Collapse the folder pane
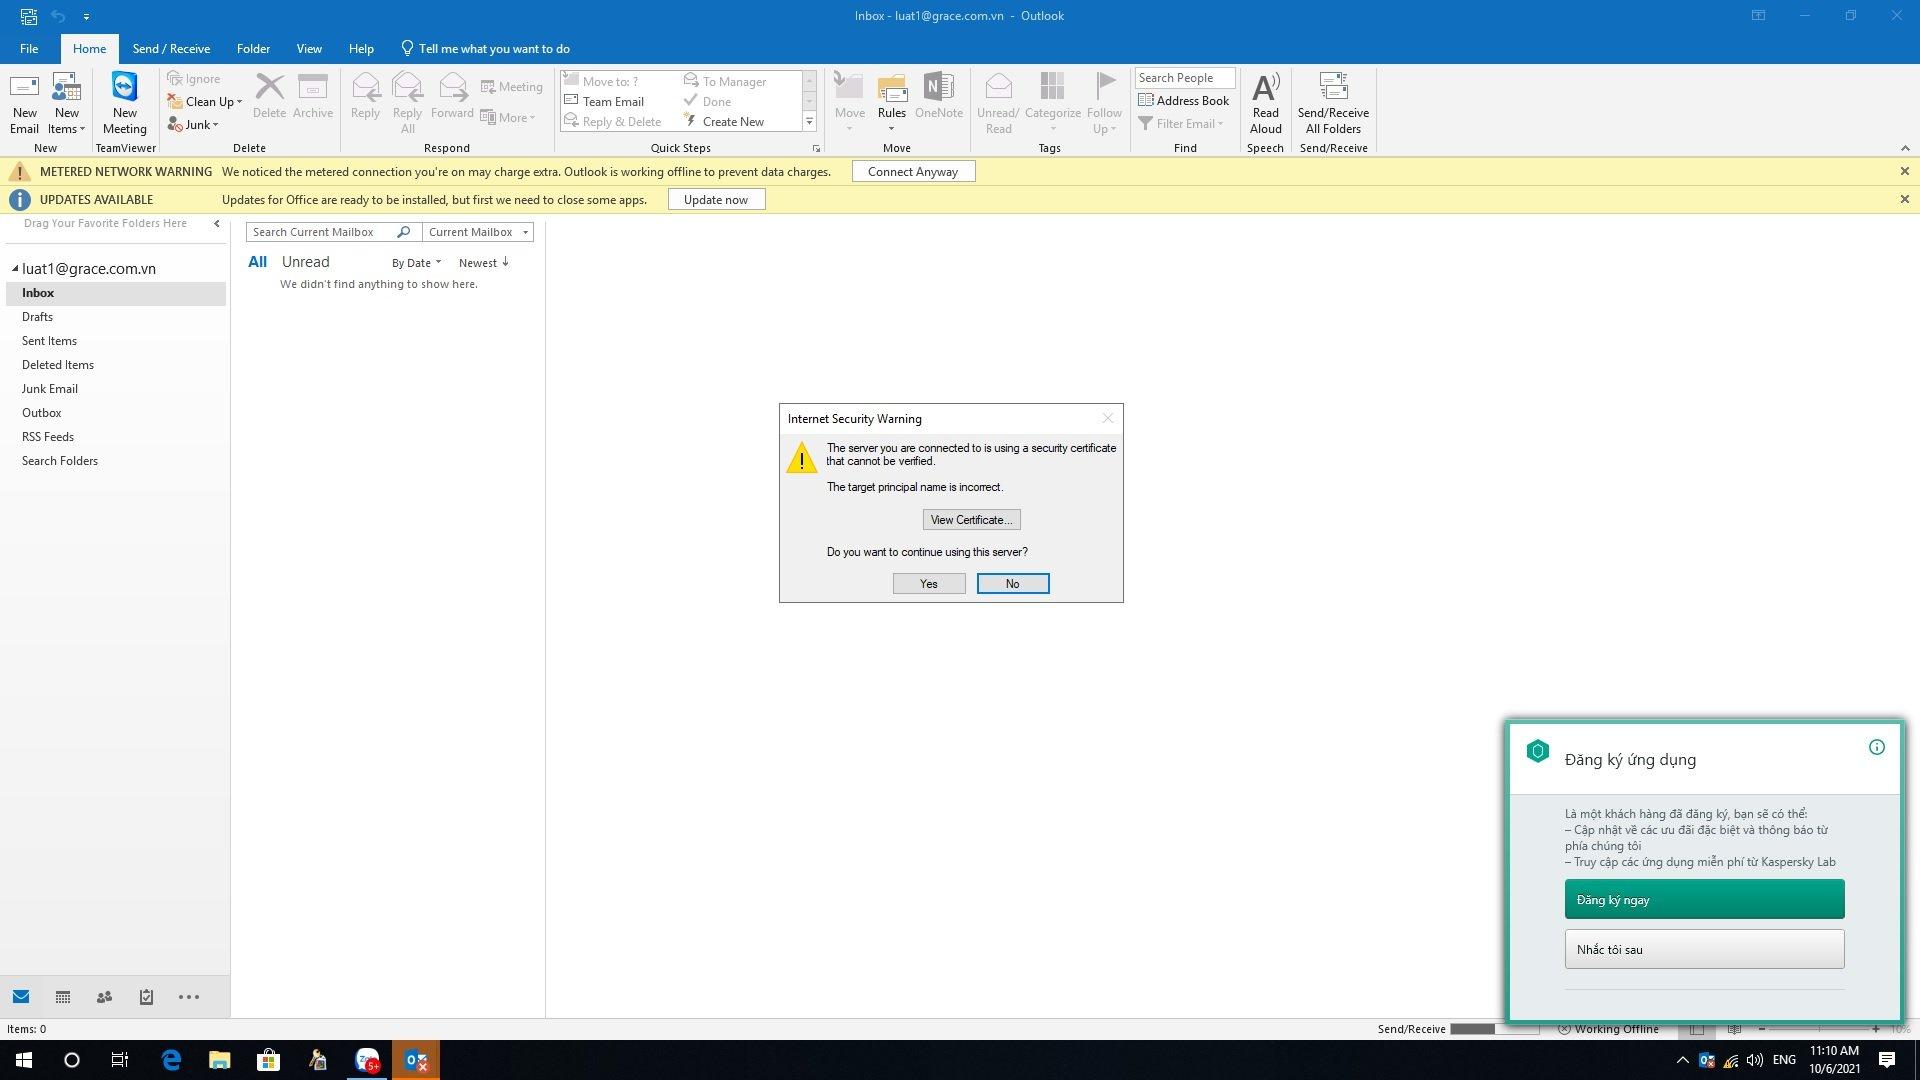Screen dimensions: 1920x1080 coord(216,223)
